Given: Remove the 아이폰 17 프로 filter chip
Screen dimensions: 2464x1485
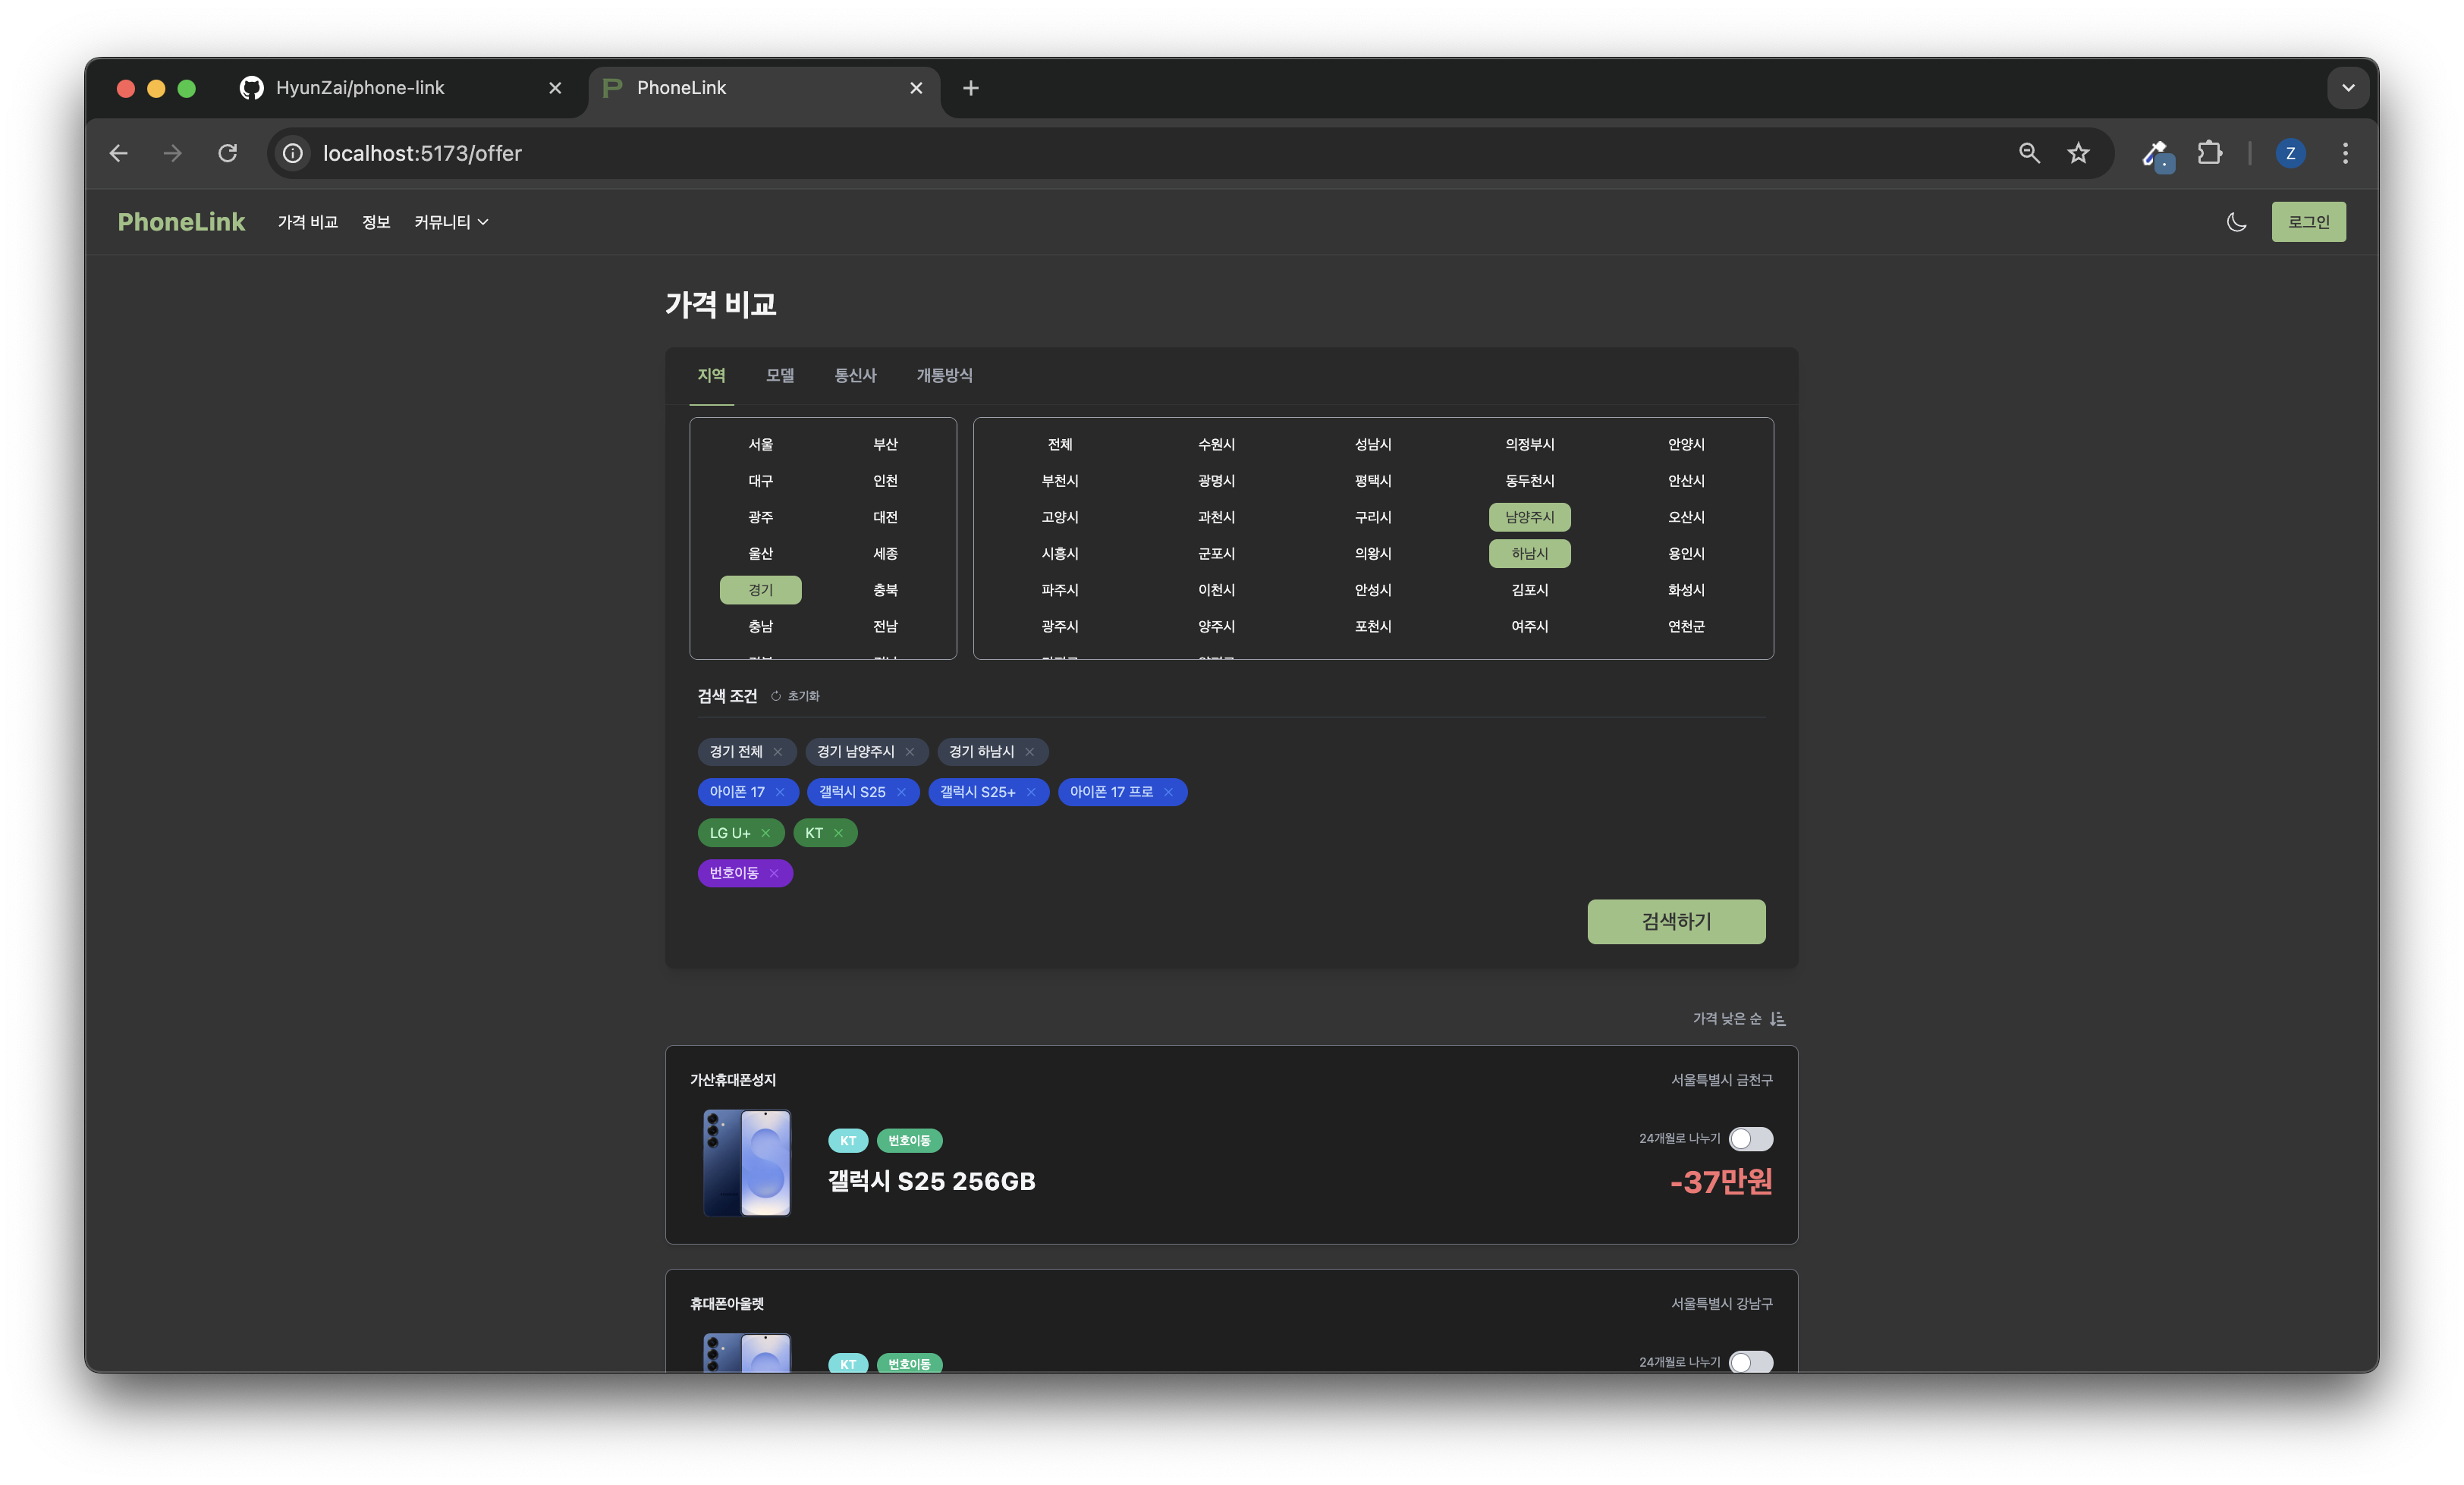Looking at the screenshot, I should (x=1167, y=792).
